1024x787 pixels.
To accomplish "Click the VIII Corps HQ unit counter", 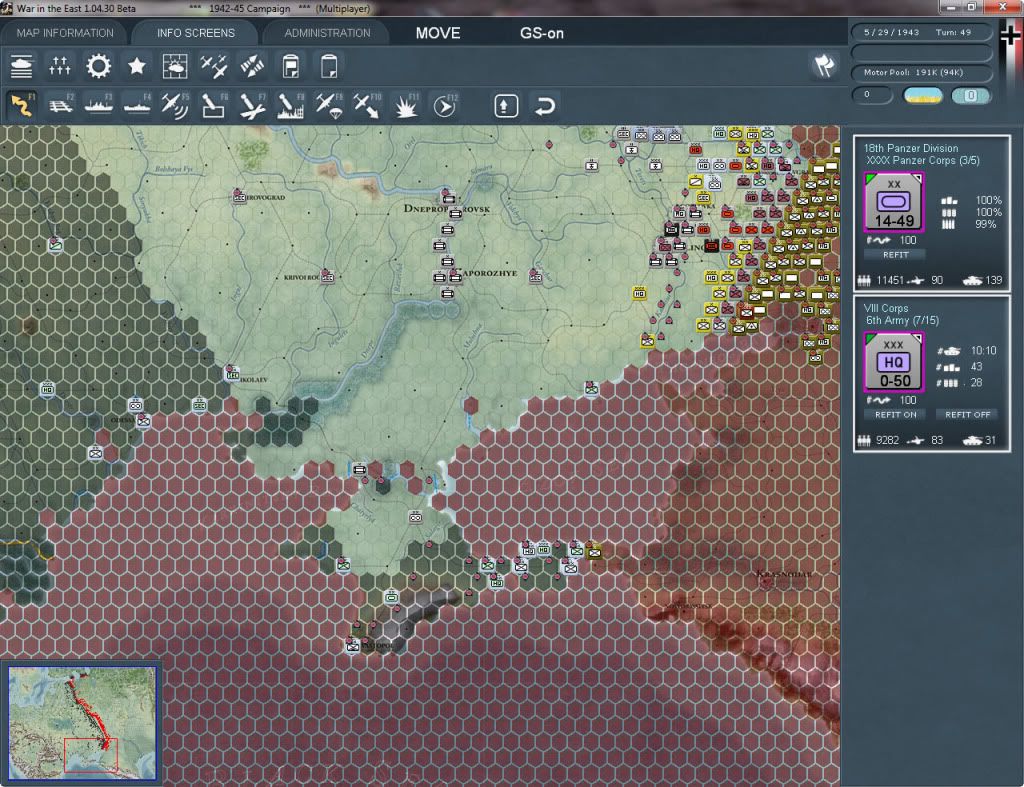I will [893, 362].
